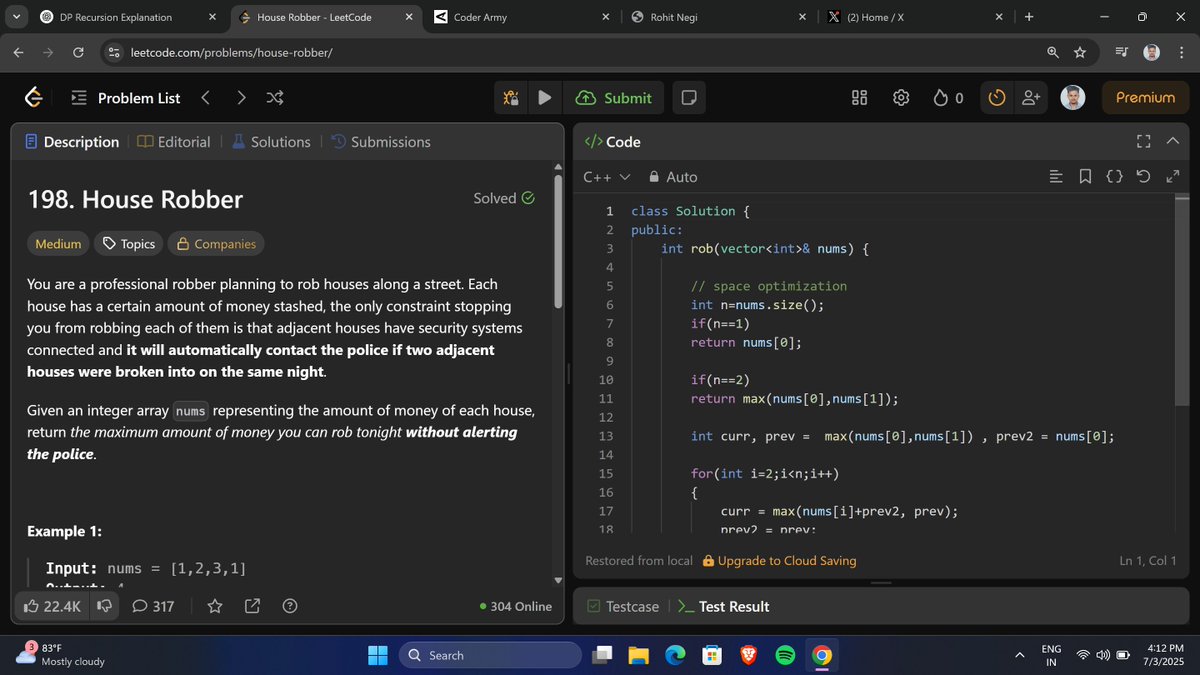Open the Testcase tab
The height and width of the screenshot is (675, 1200).
click(623, 606)
